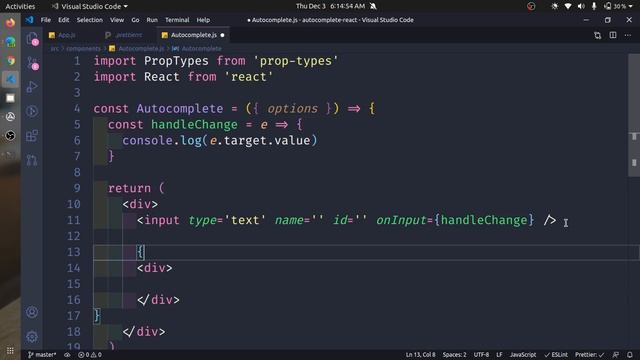
Task: Open the Help menu
Action: pyautogui.click(x=203, y=20)
